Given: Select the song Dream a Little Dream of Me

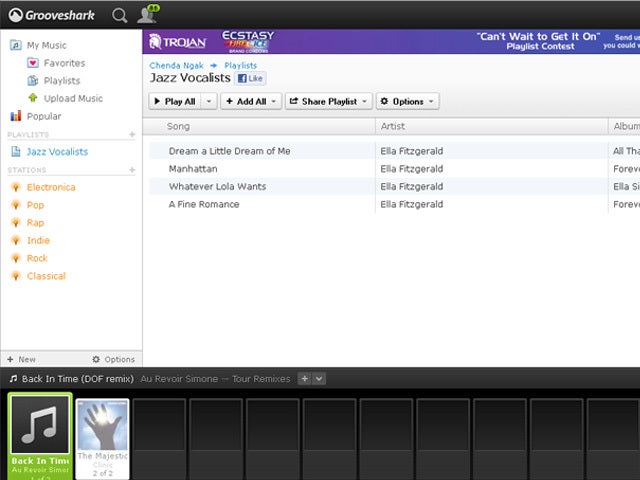Looking at the screenshot, I should pos(229,151).
